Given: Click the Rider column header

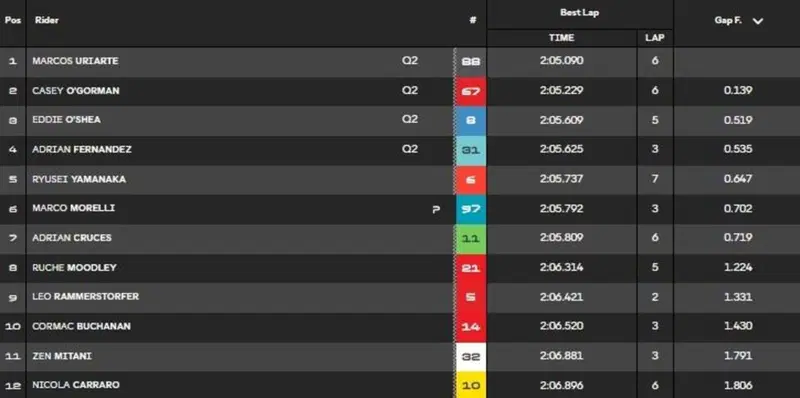Looking at the screenshot, I should point(46,20).
